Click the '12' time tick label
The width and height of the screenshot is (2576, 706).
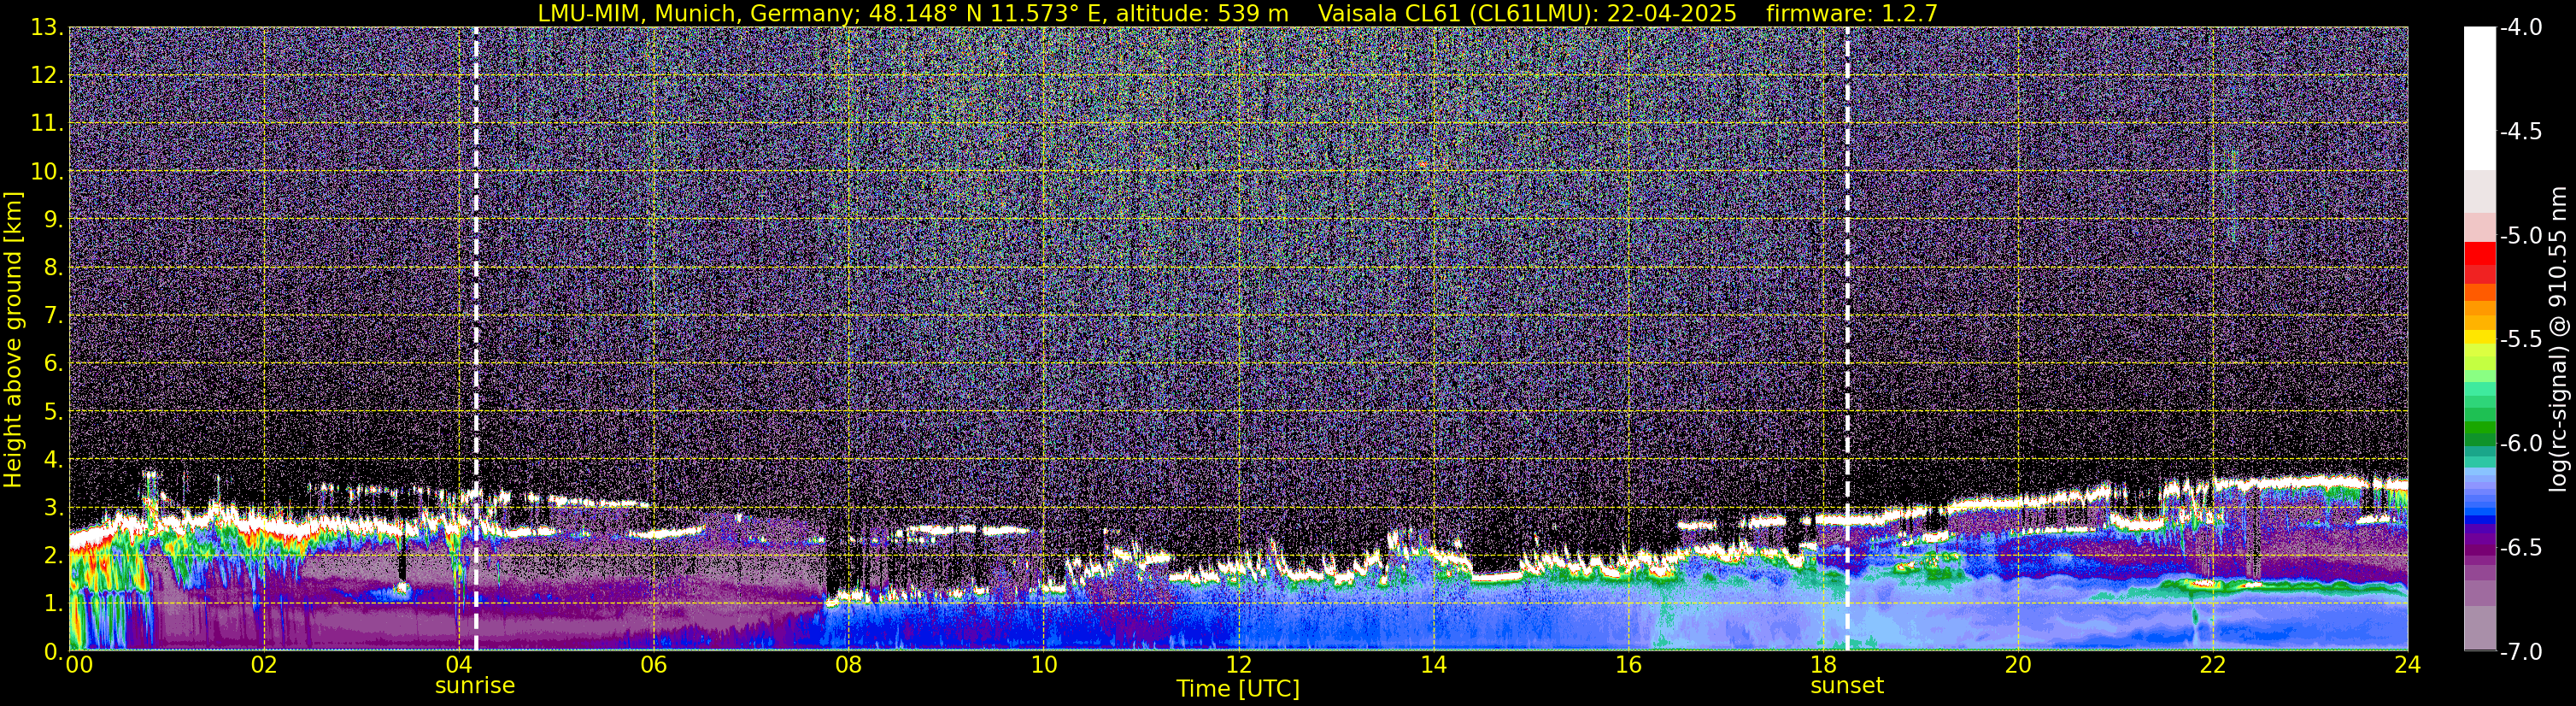[1238, 665]
